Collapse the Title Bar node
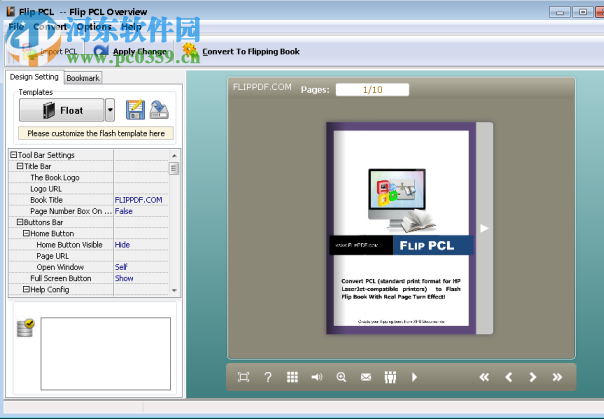604x420 pixels. tap(20, 166)
